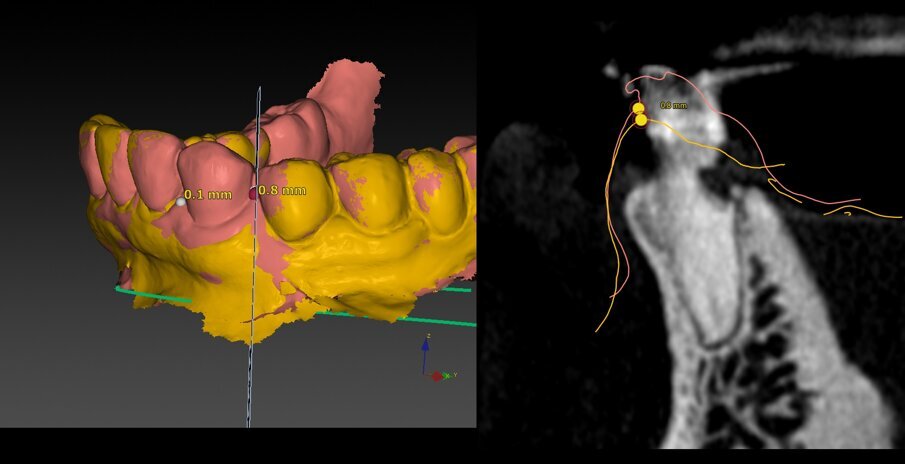The height and width of the screenshot is (464, 905).
Task: Click the vertical section plane line
Action: click(x=254, y=257)
